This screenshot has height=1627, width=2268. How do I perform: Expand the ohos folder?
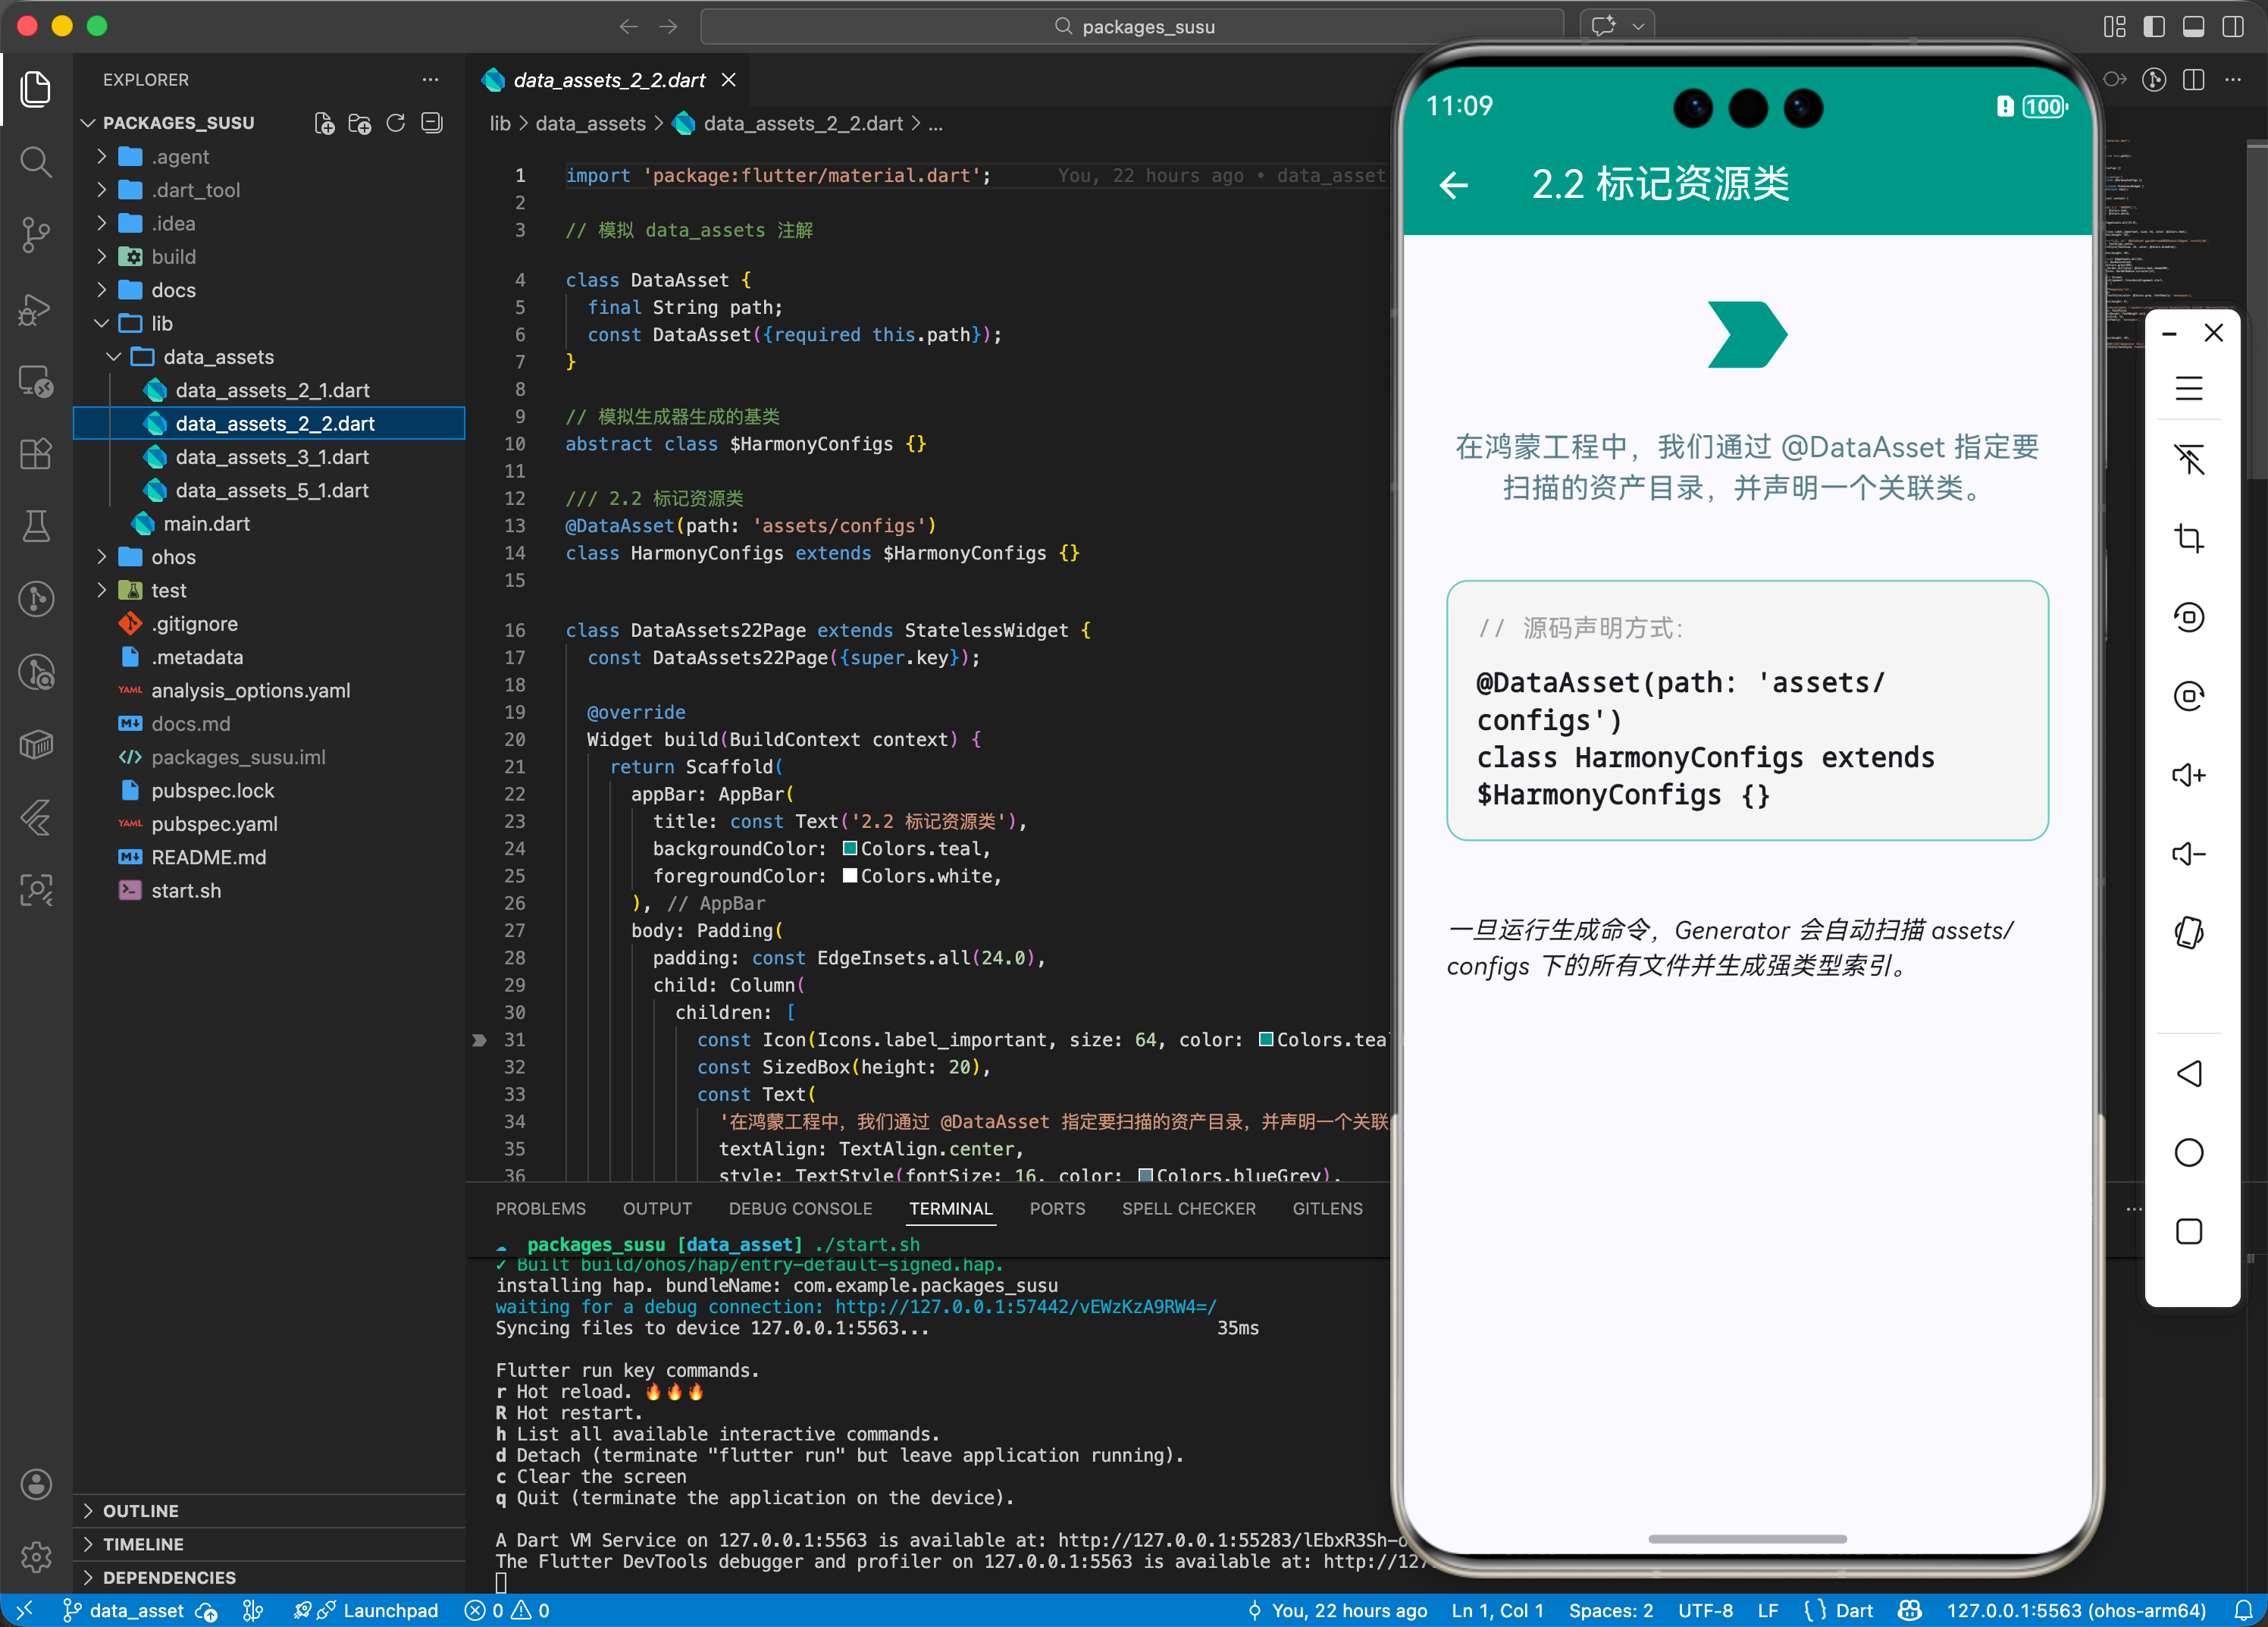click(173, 557)
